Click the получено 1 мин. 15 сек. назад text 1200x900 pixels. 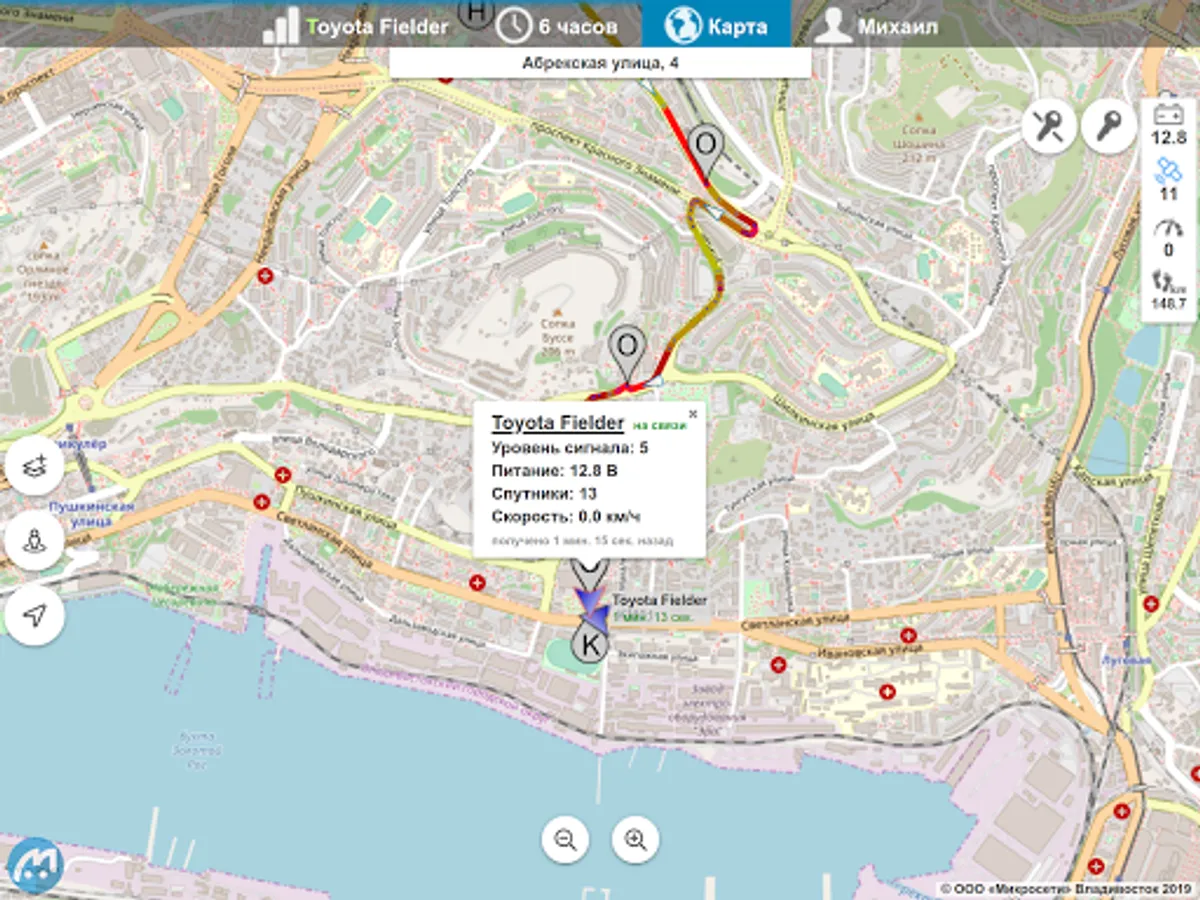click(582, 540)
